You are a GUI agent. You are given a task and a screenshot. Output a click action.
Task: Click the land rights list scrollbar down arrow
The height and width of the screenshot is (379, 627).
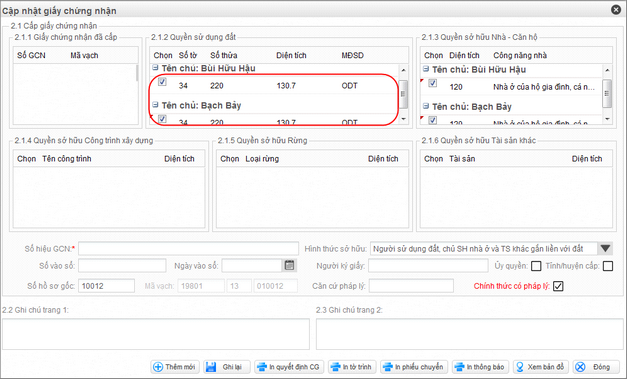click(x=403, y=119)
